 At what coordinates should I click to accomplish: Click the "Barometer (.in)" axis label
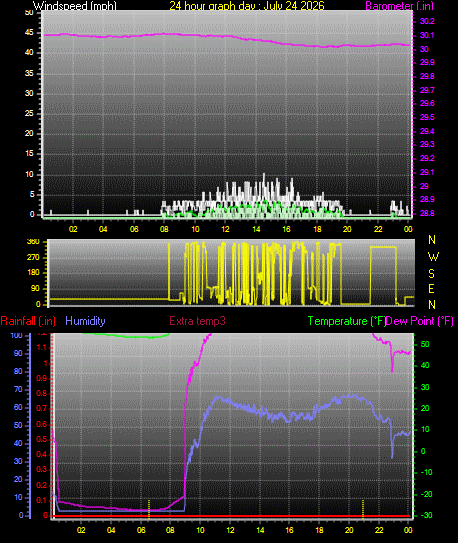point(399,6)
